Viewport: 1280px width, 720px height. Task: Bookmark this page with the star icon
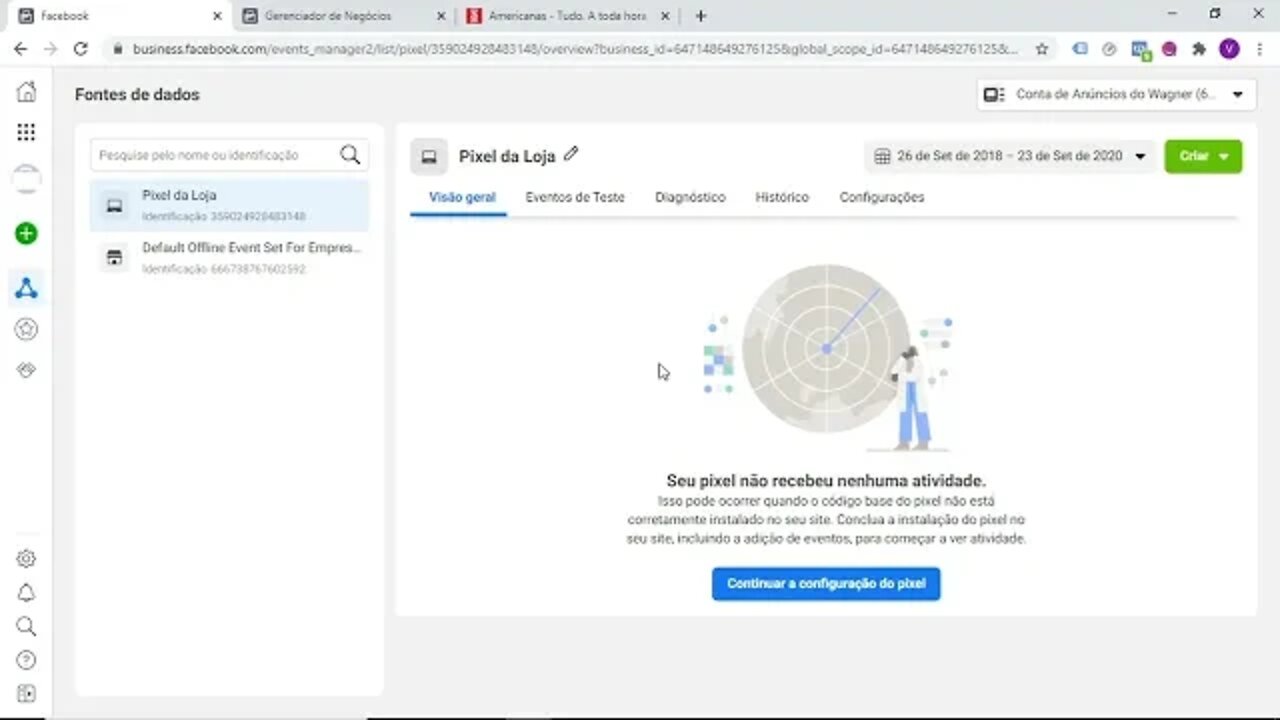coord(1042,48)
